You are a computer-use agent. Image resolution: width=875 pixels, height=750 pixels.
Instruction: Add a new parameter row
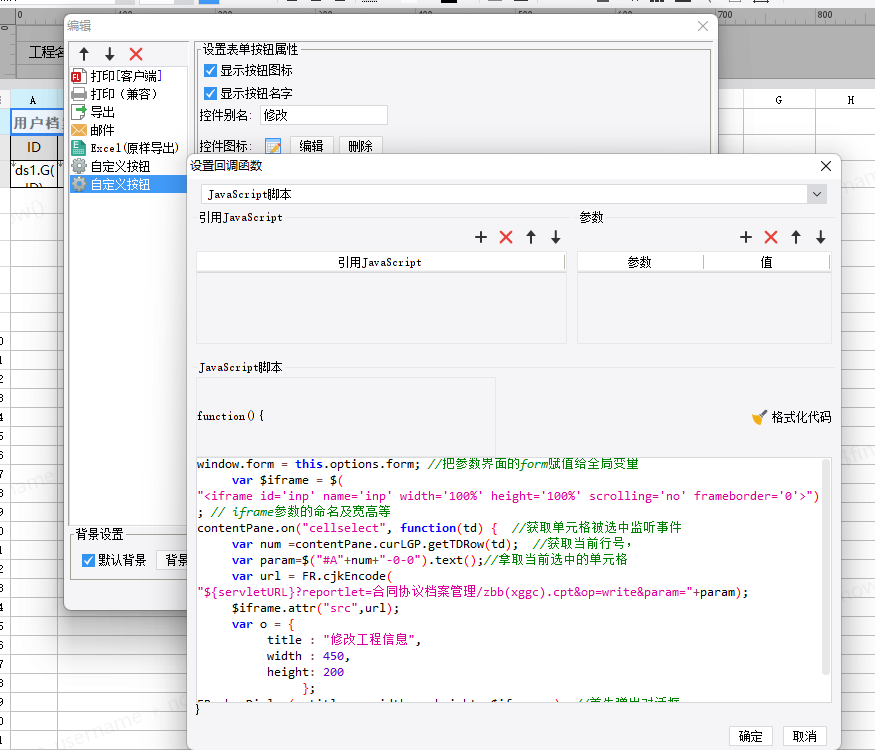[x=746, y=237]
